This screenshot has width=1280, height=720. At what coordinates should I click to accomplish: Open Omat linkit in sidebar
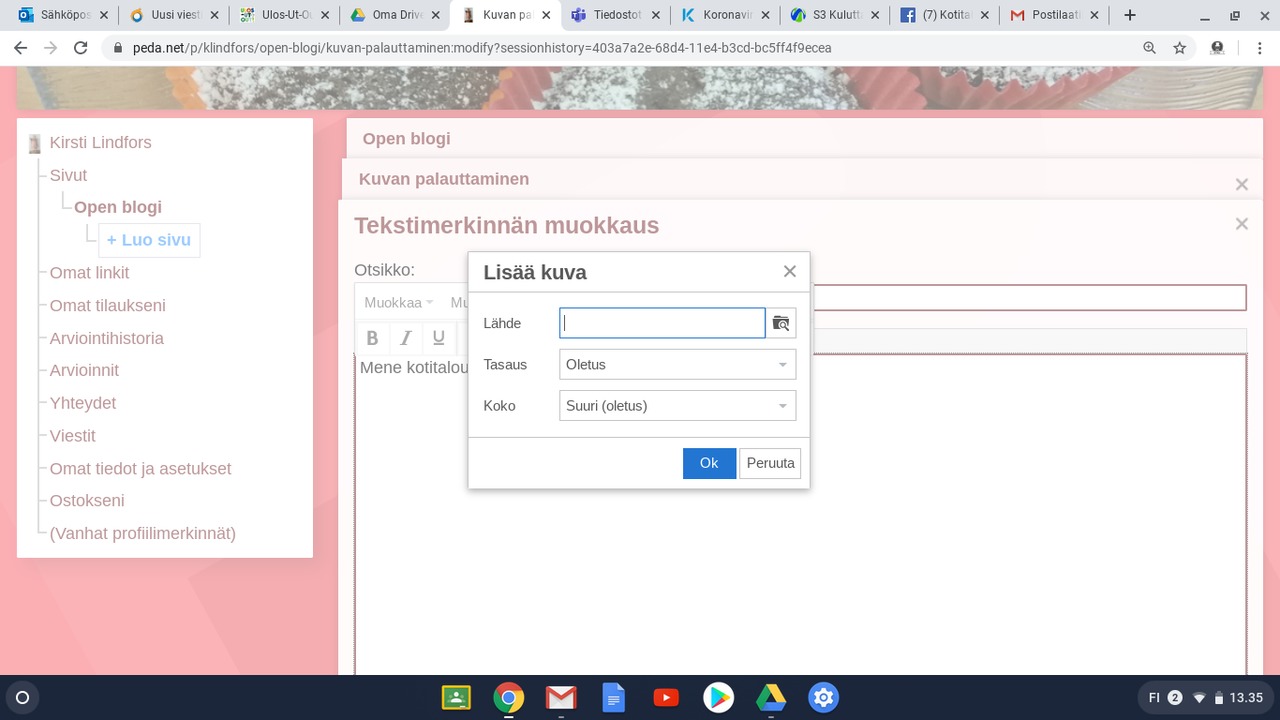click(x=89, y=272)
